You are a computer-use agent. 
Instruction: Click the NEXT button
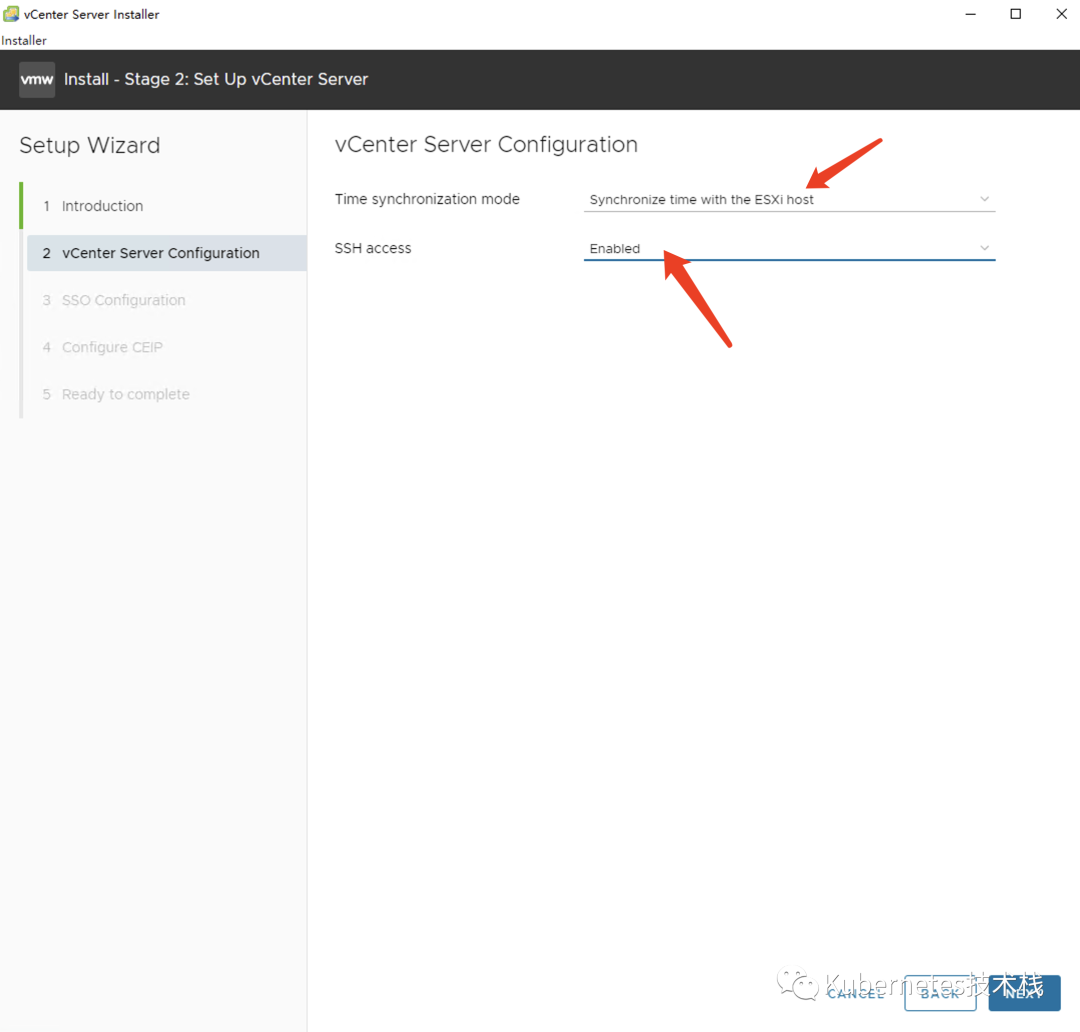tap(1024, 993)
